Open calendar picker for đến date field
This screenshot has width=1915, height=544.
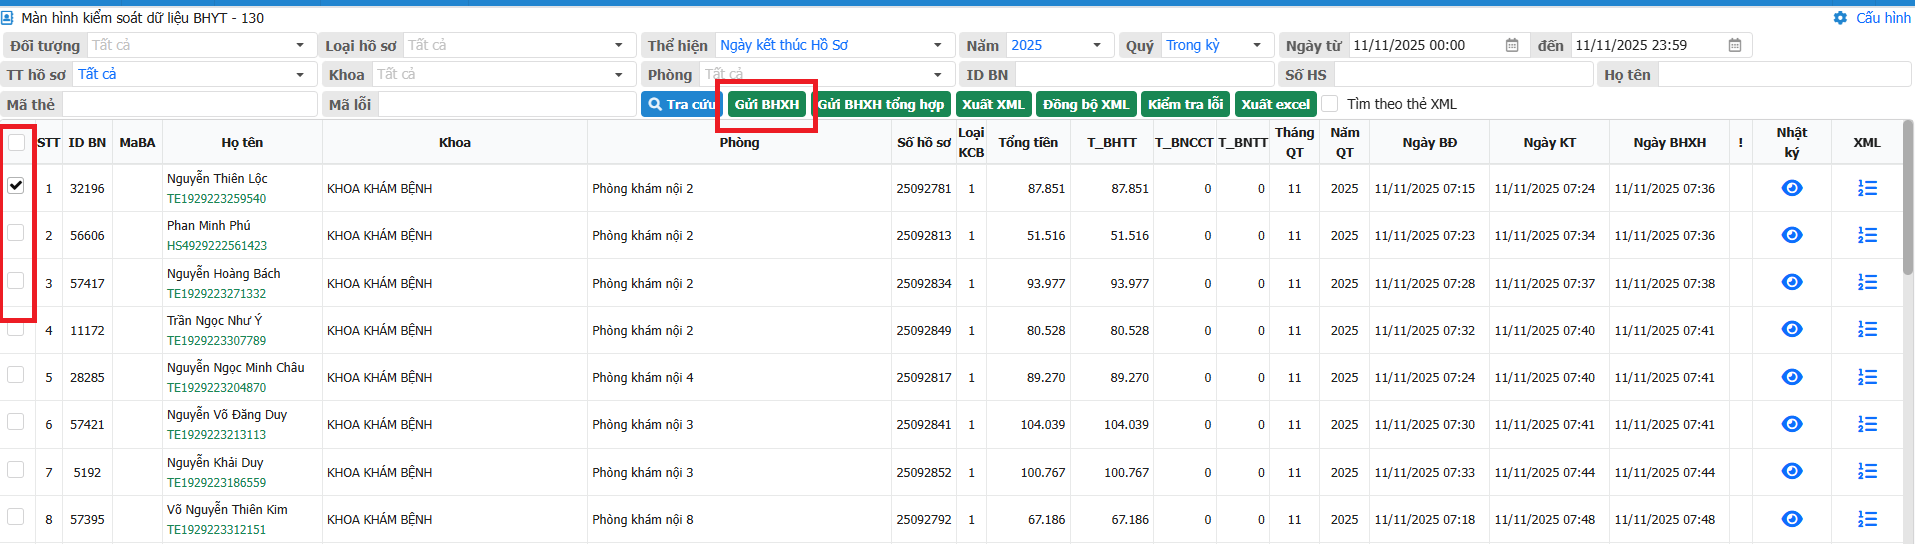pos(1735,45)
